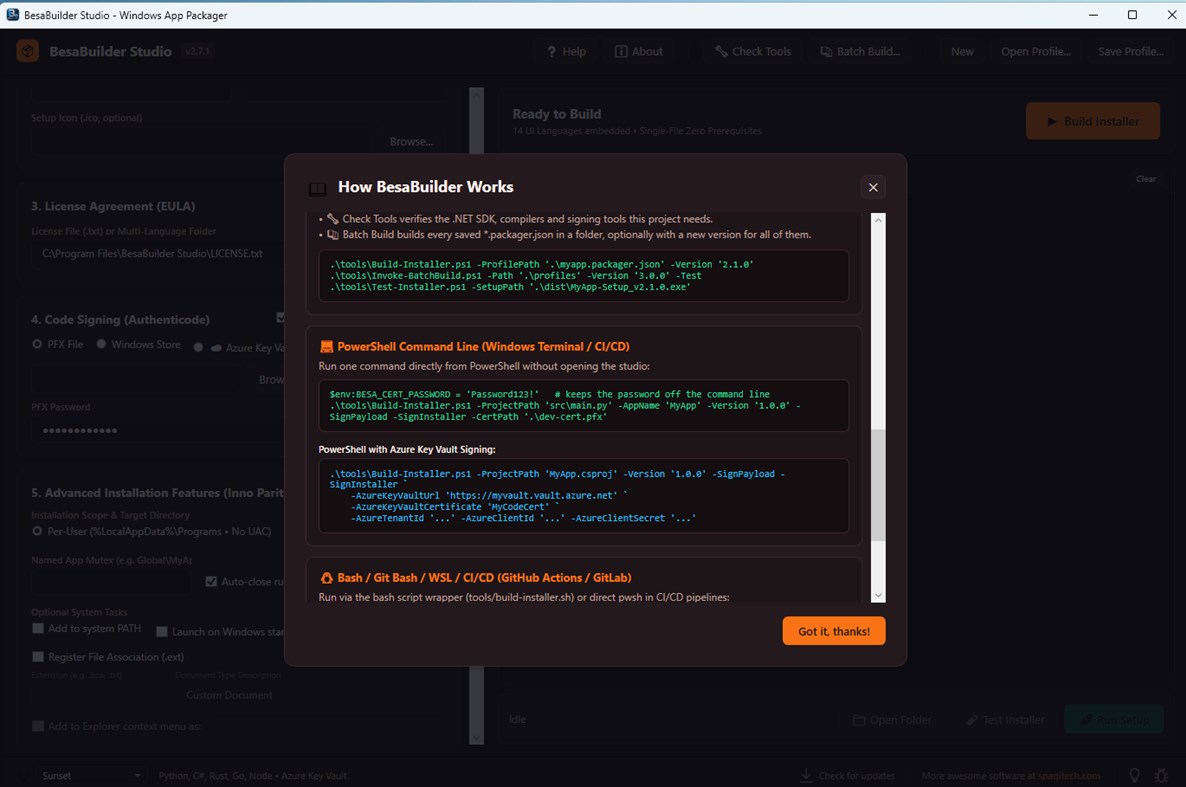
Task: Toggle the Auto-close running app checkbox
Action: tap(211, 581)
